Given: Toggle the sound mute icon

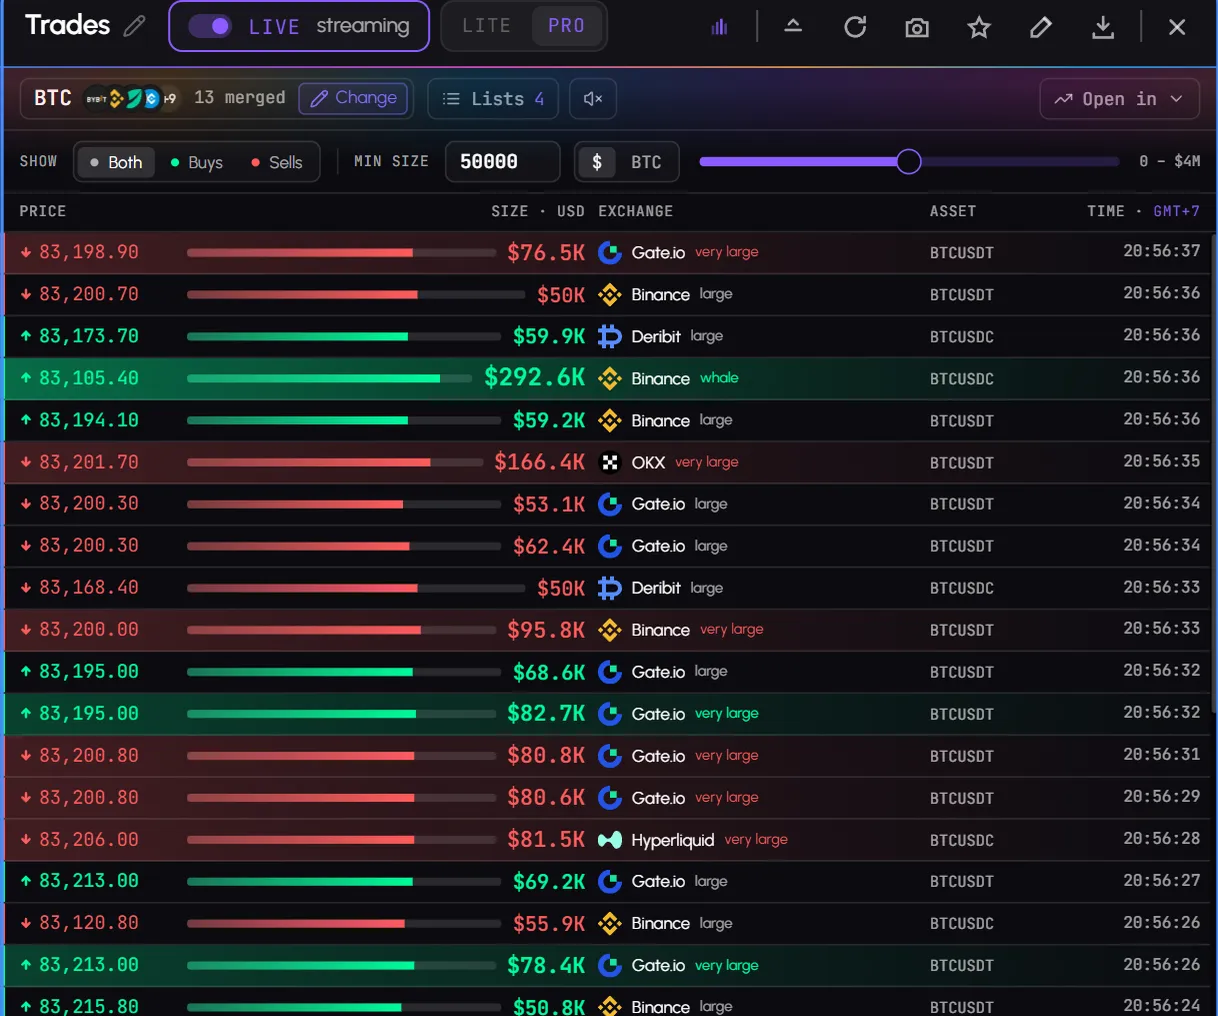Looking at the screenshot, I should (593, 98).
